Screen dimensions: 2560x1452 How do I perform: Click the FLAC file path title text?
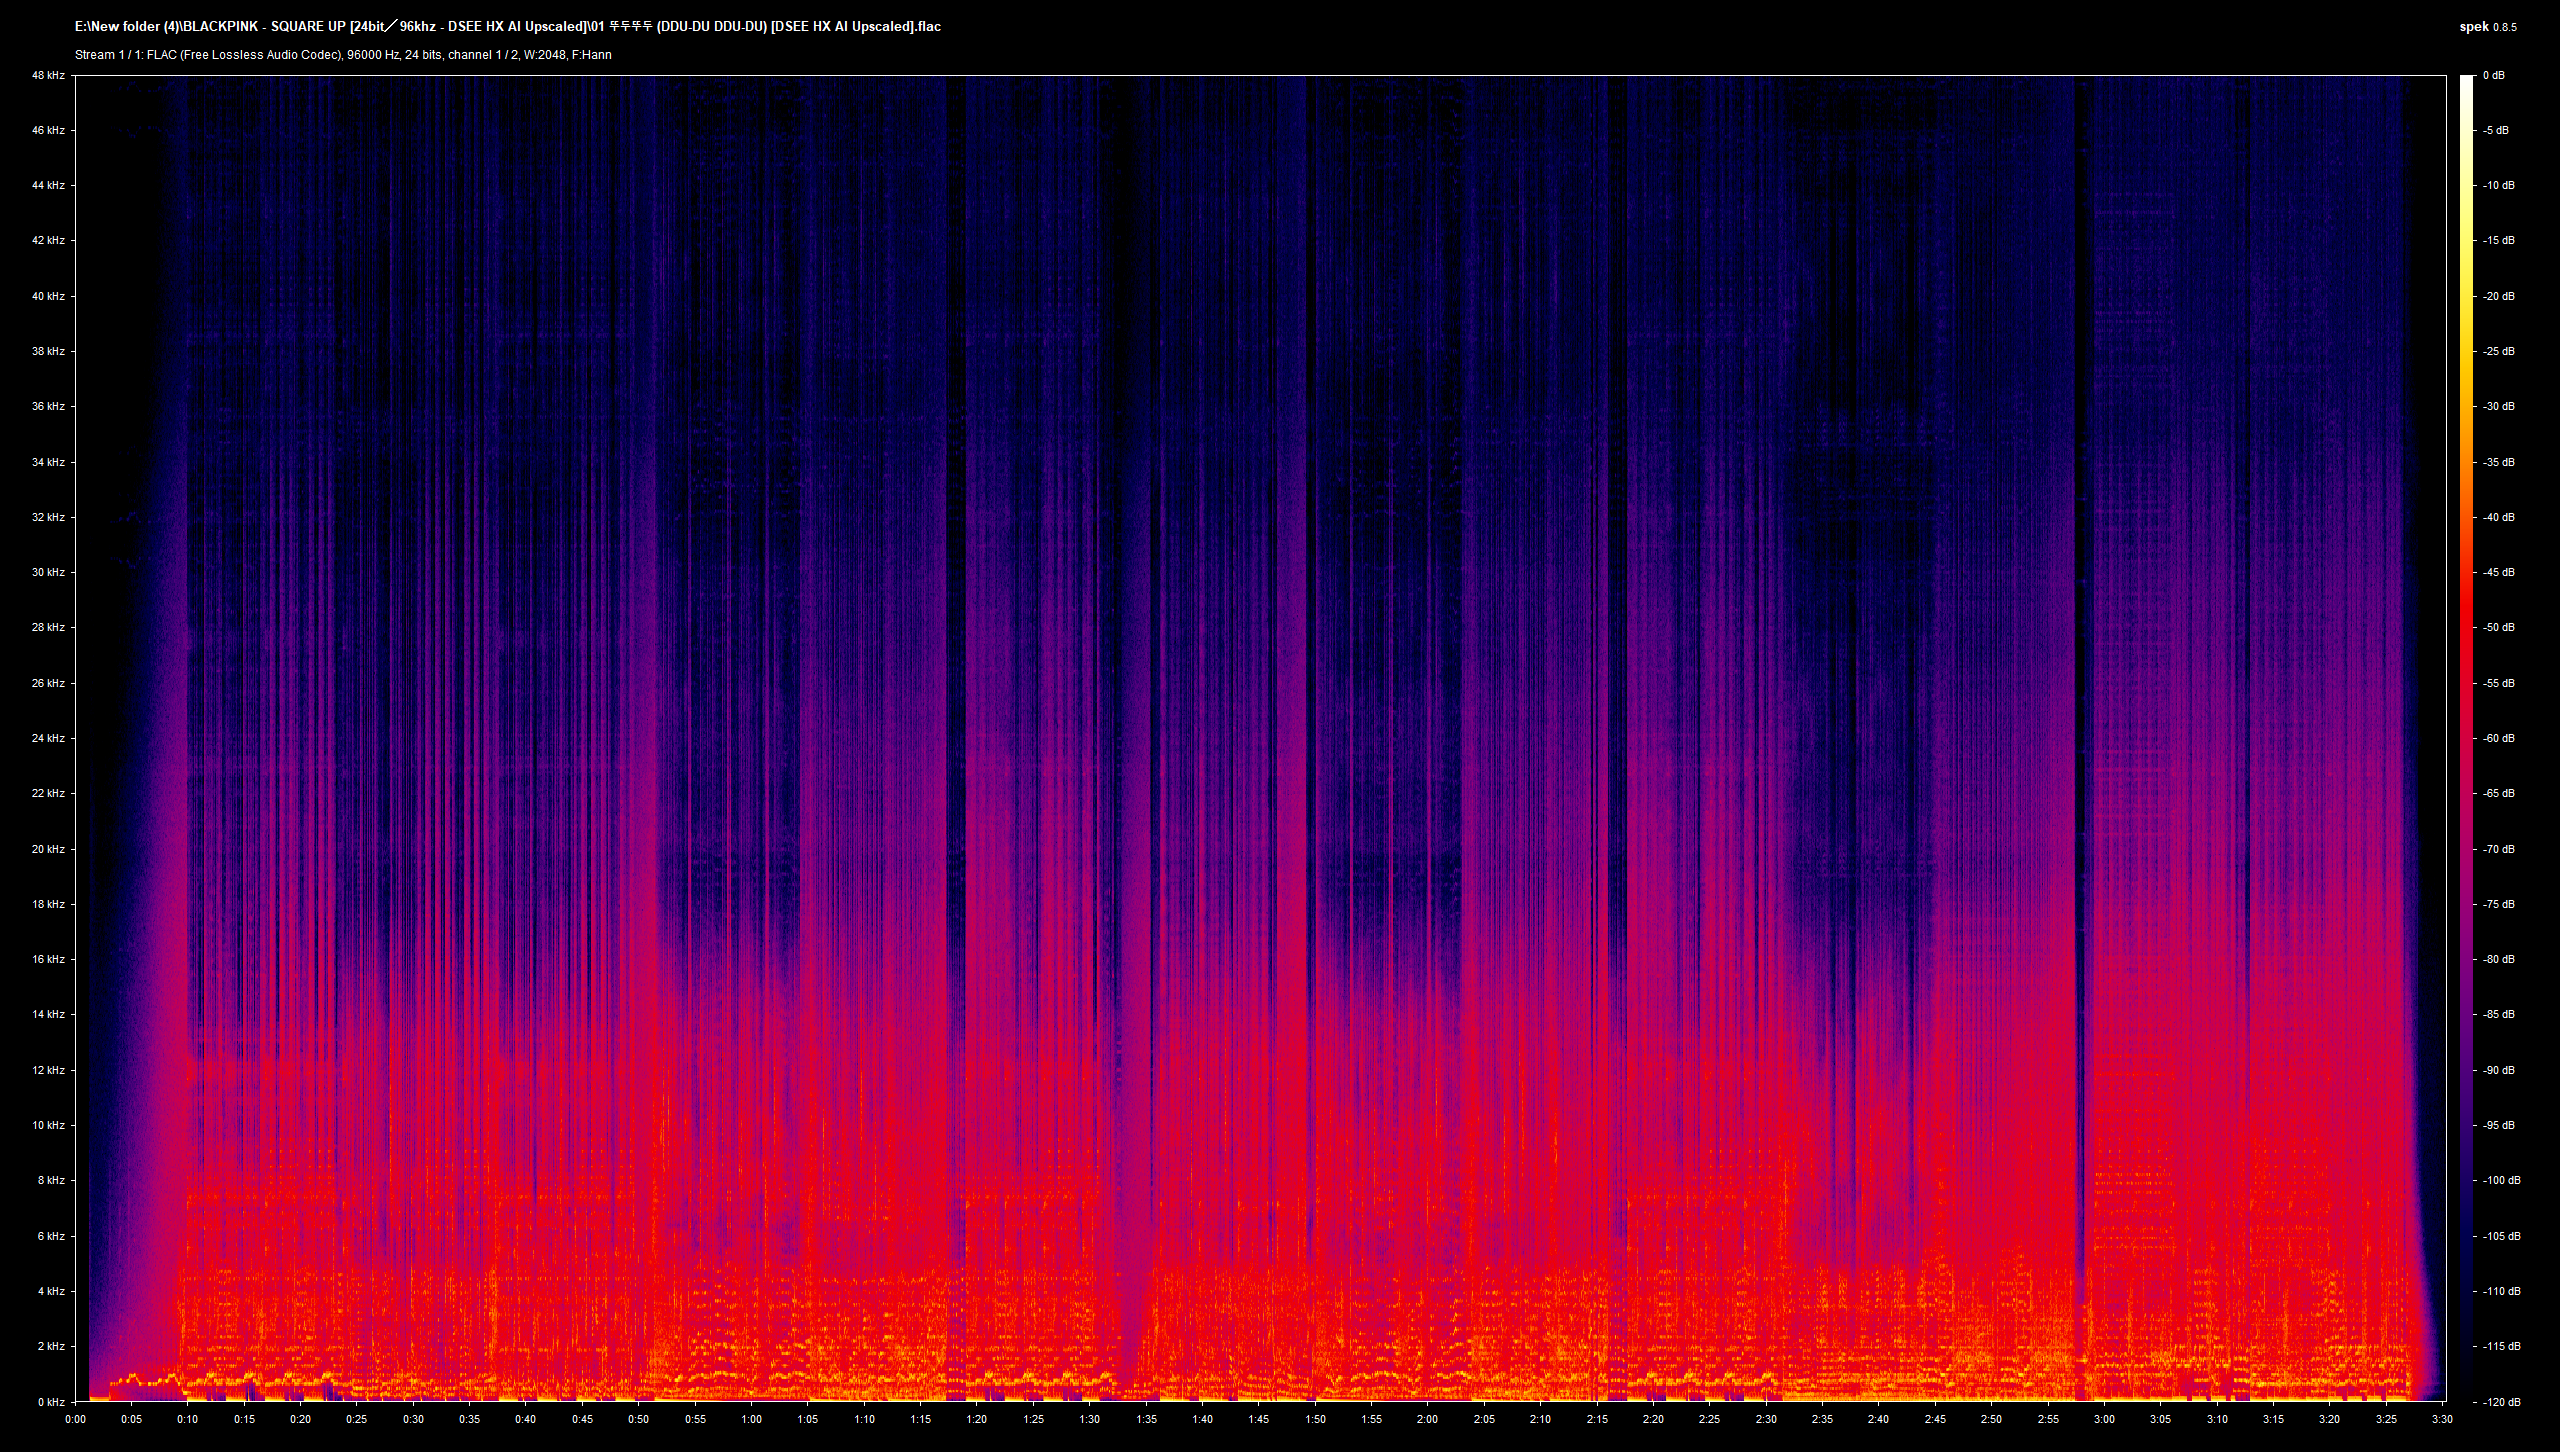tap(507, 27)
